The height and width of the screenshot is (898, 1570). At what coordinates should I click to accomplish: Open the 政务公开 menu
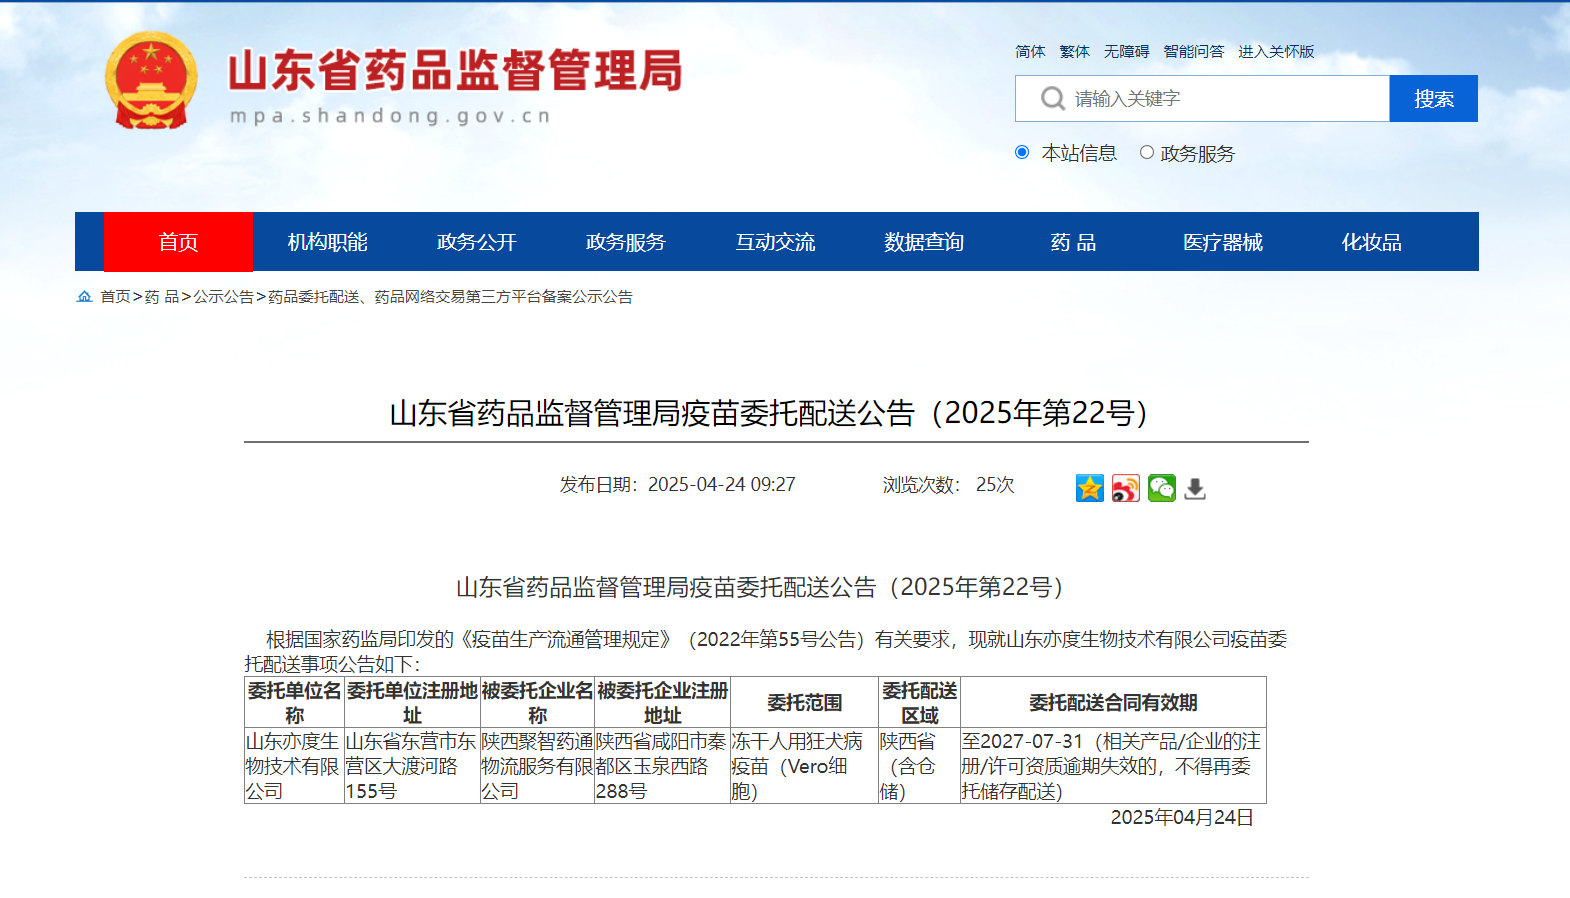476,242
